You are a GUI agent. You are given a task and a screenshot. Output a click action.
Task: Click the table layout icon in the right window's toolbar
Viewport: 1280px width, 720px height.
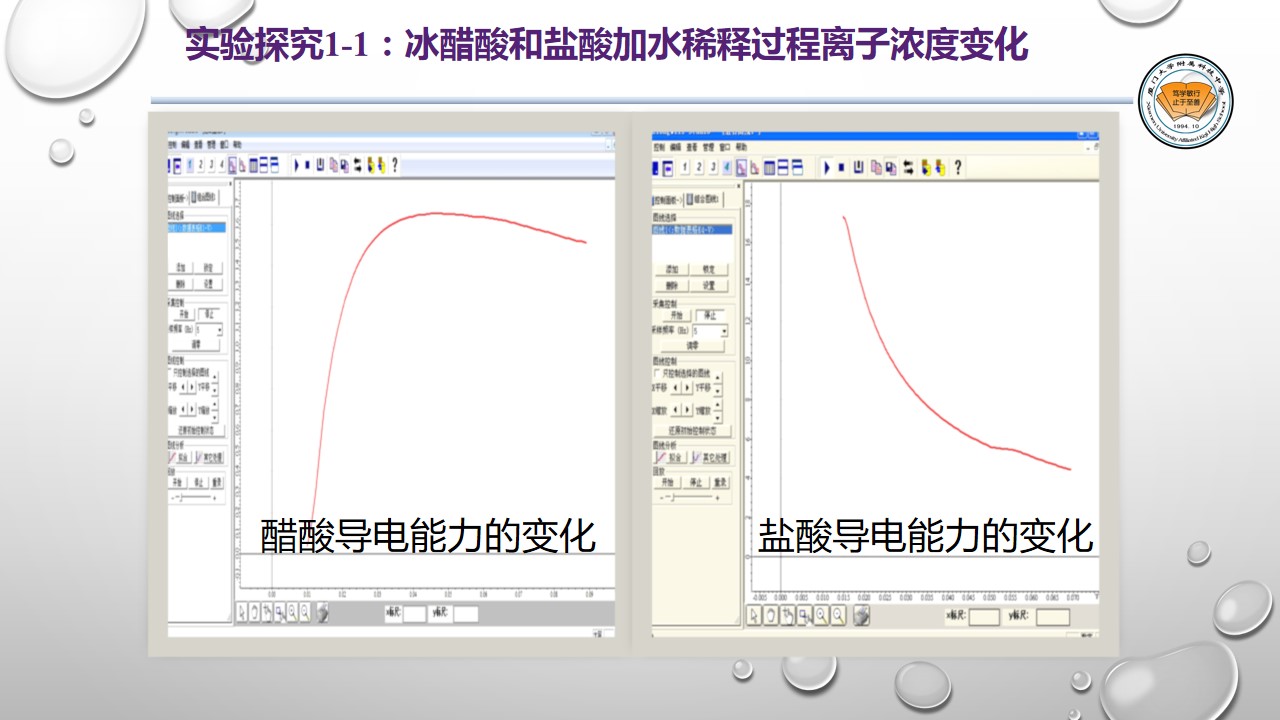[769, 167]
